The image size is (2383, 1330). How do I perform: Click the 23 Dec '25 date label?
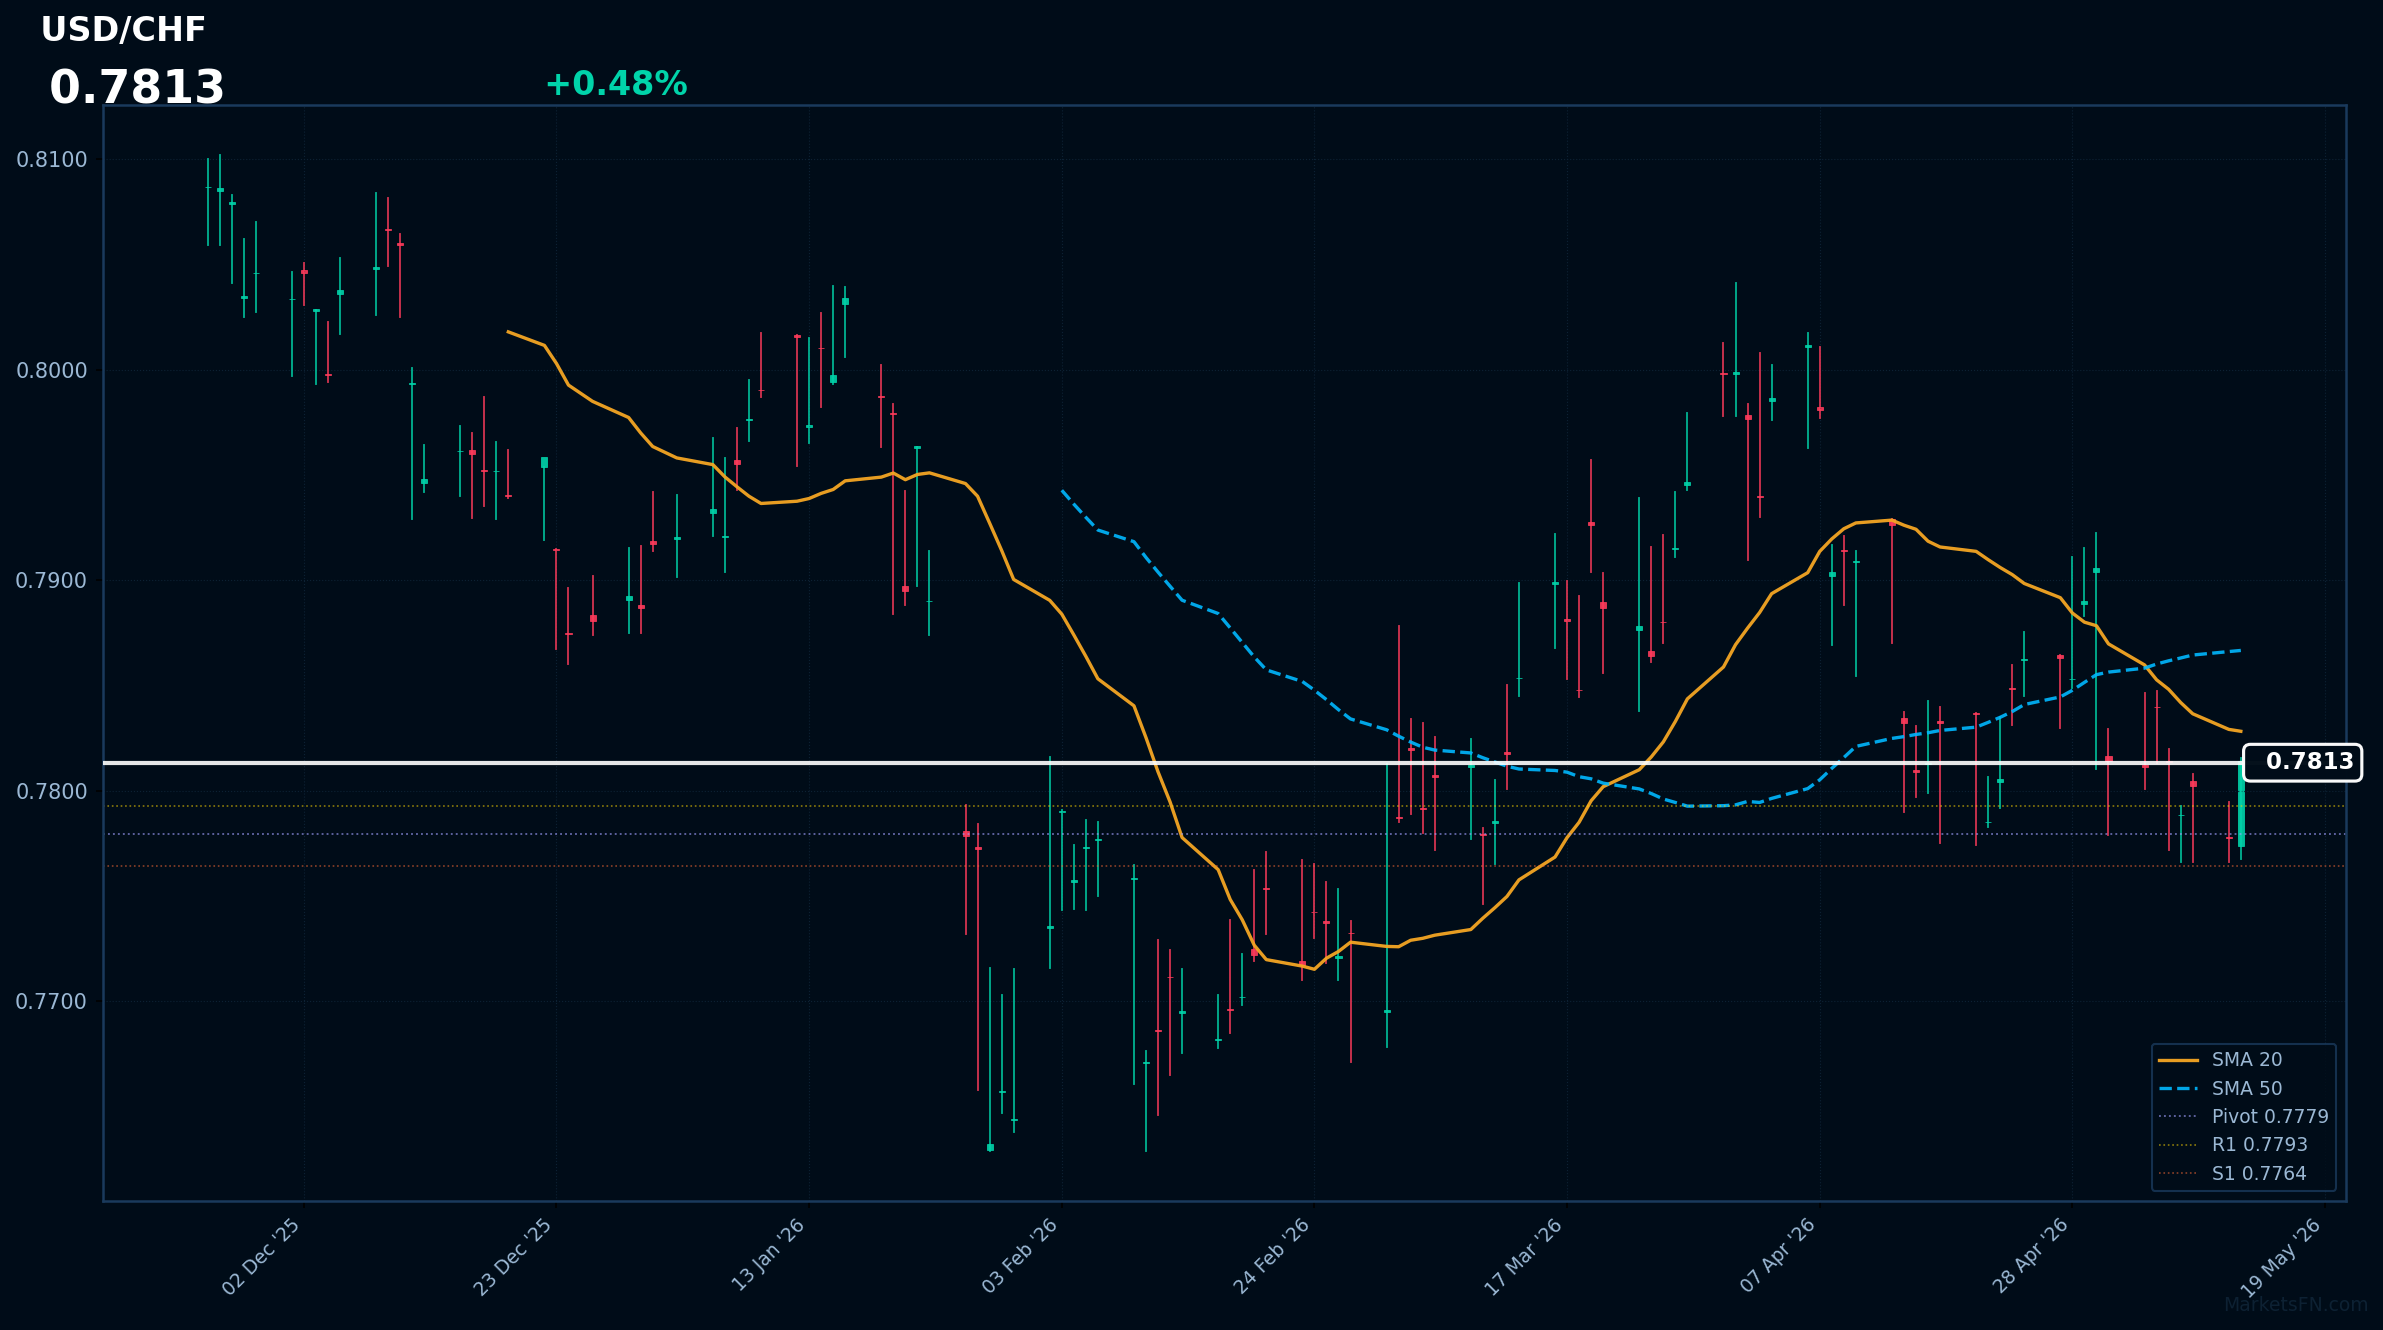(x=513, y=1257)
